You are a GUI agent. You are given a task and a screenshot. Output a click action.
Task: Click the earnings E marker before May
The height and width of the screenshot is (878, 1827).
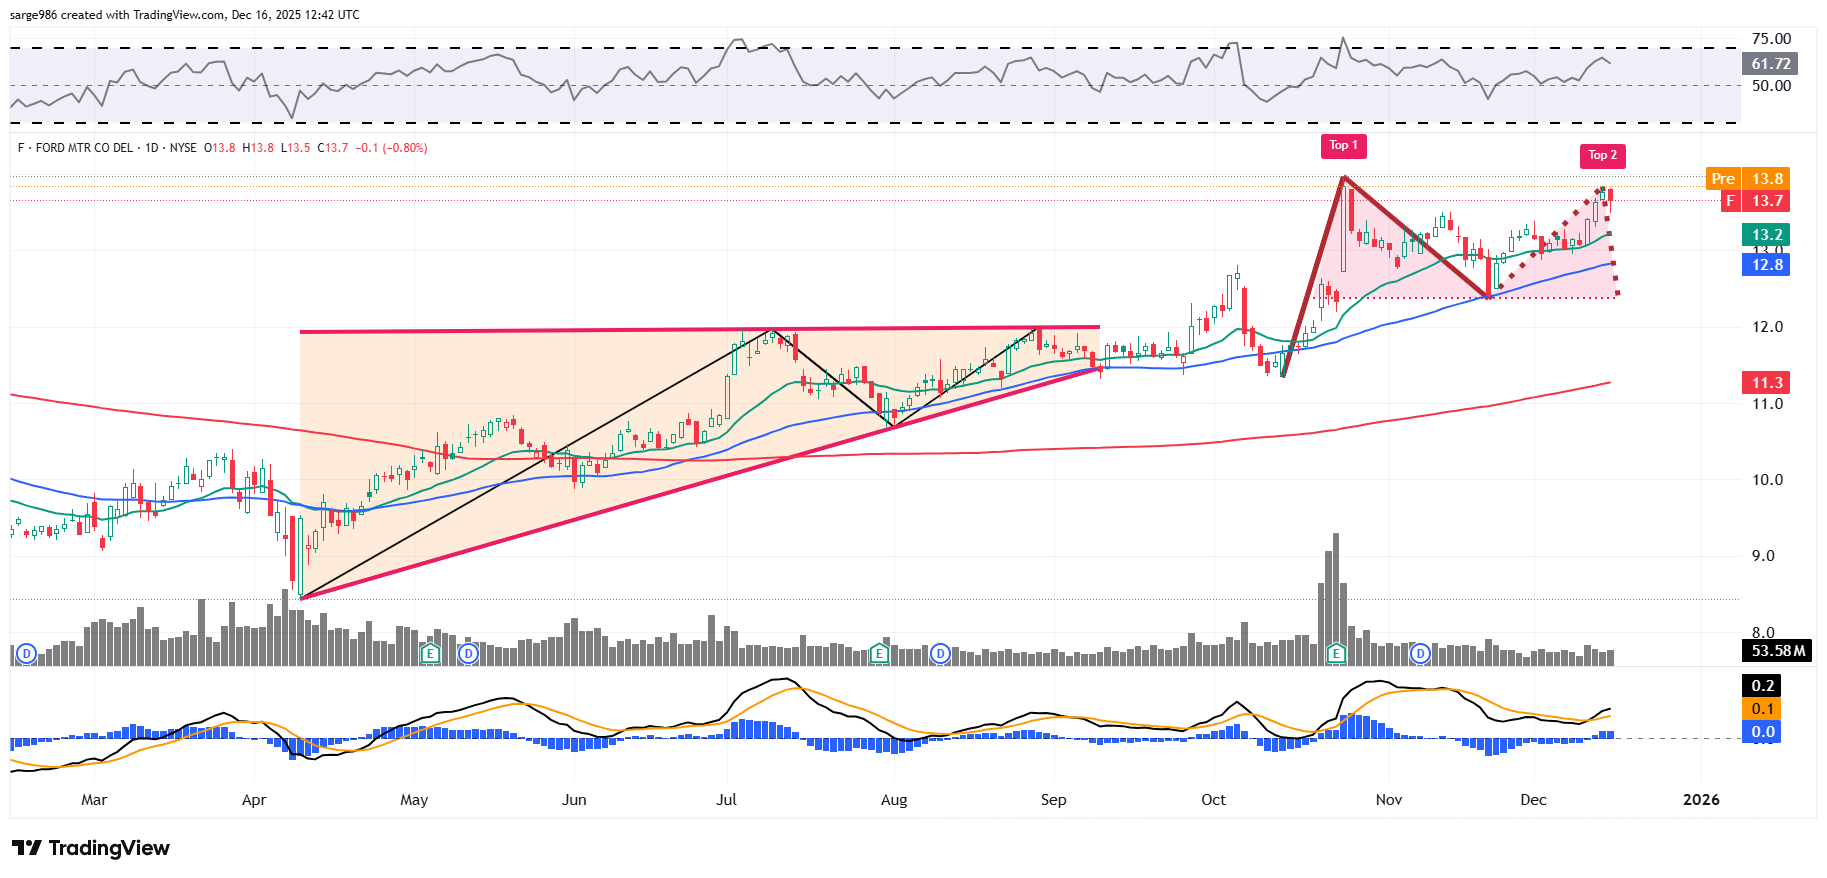coord(430,654)
